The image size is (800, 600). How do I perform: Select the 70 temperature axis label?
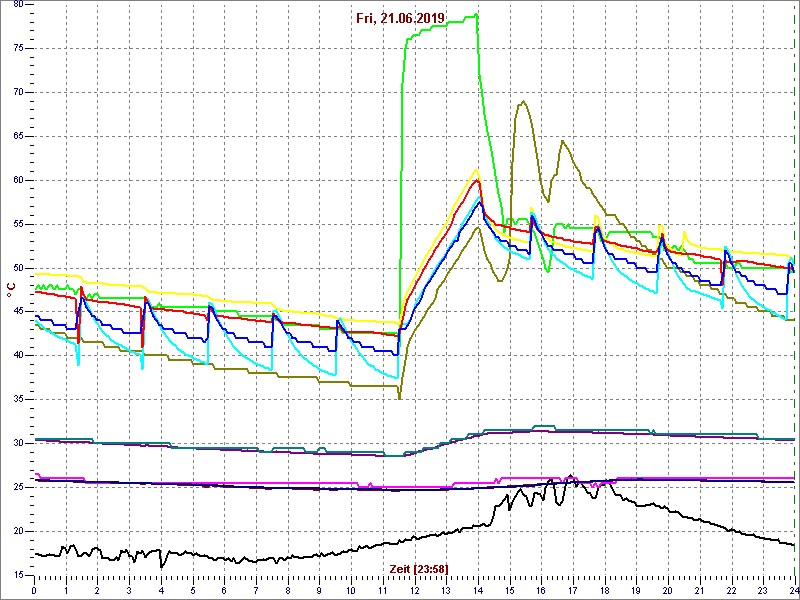pos(17,92)
